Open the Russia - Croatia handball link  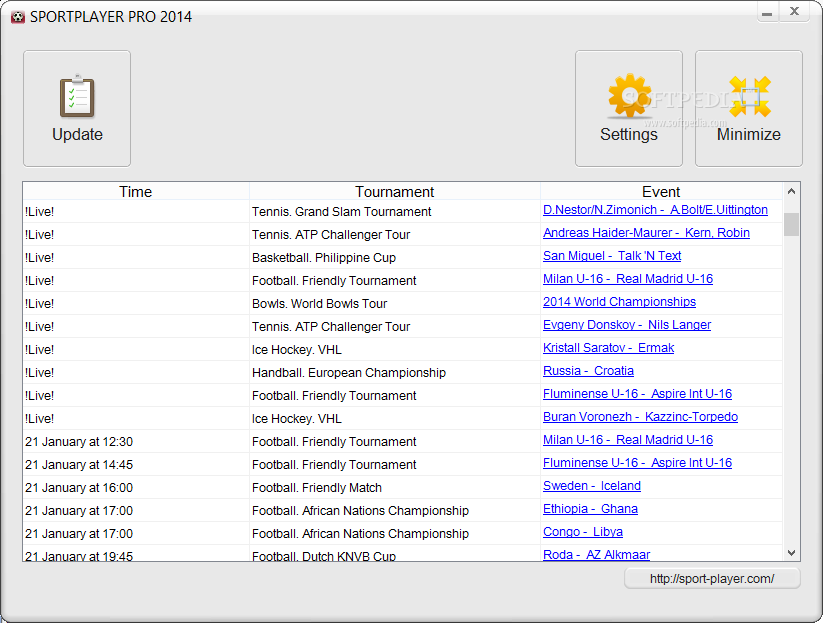coord(588,371)
